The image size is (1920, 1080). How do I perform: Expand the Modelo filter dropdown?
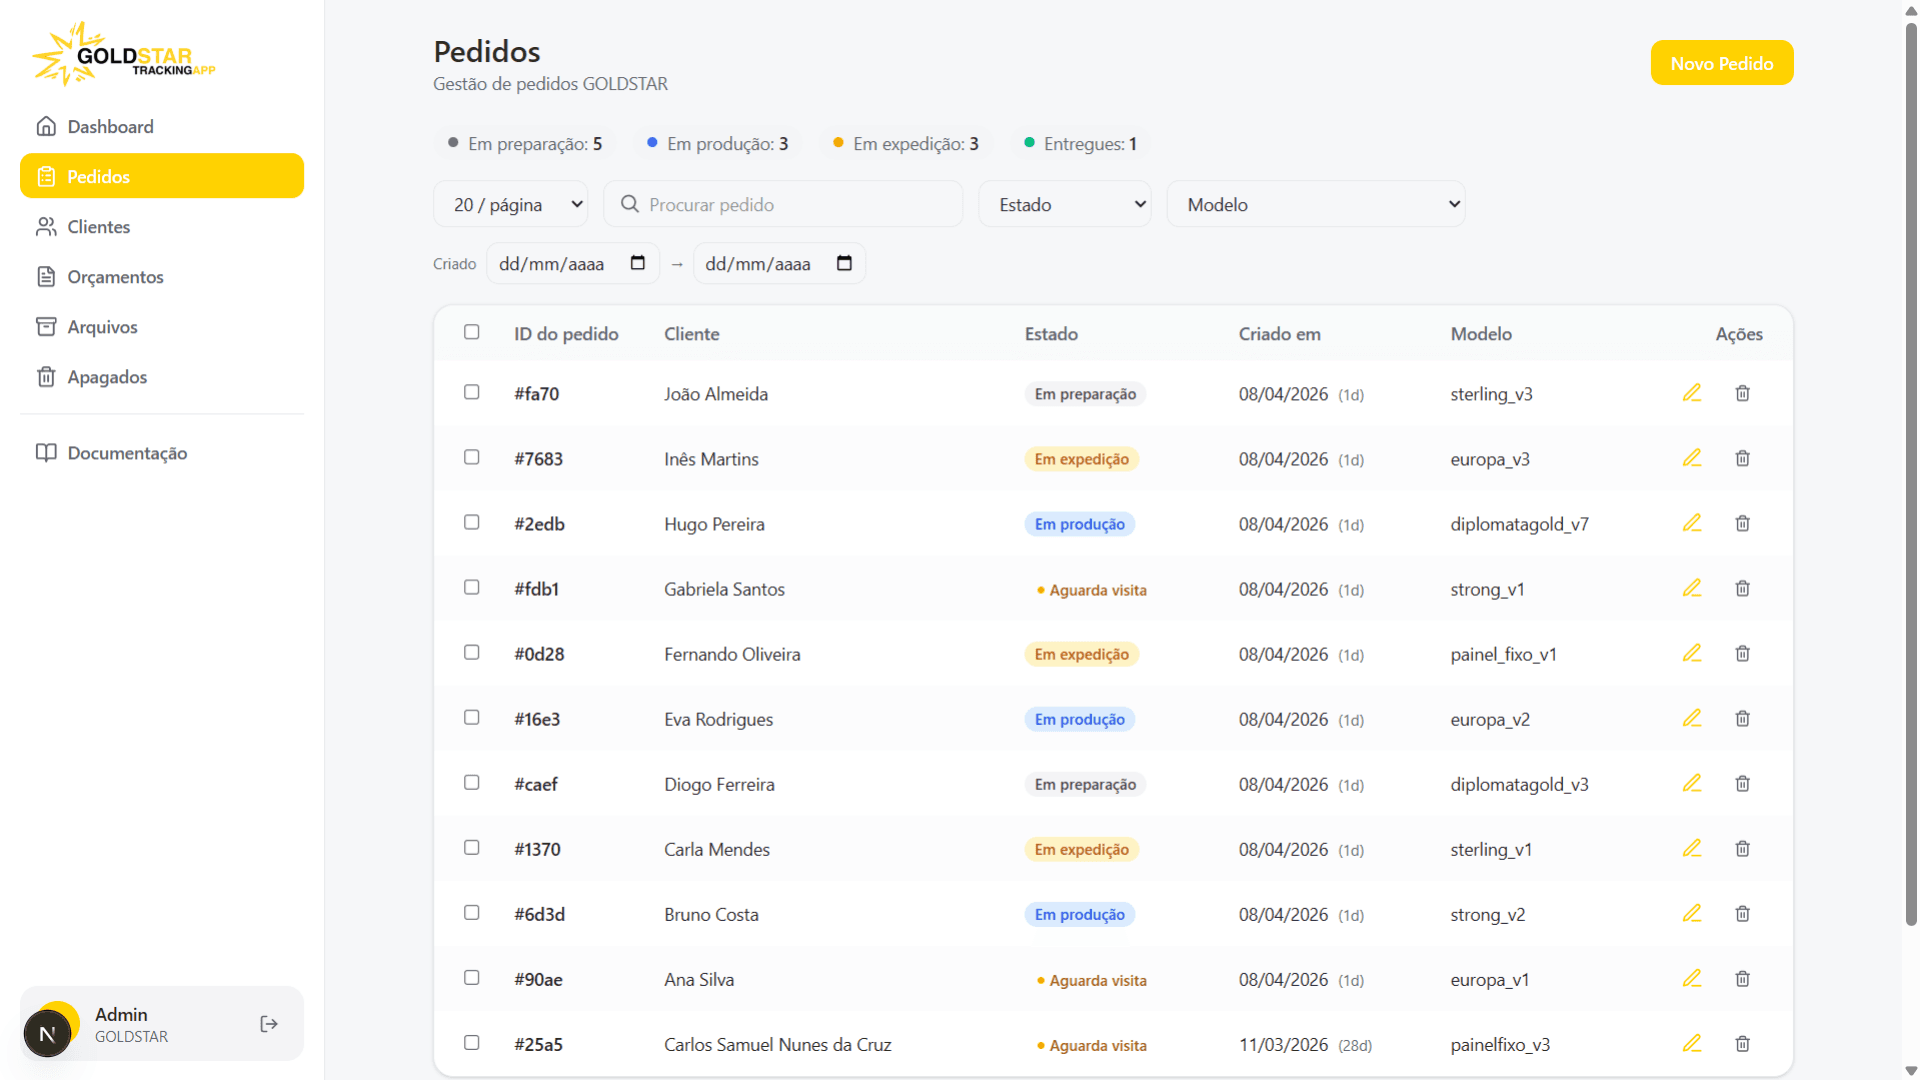coord(1315,203)
